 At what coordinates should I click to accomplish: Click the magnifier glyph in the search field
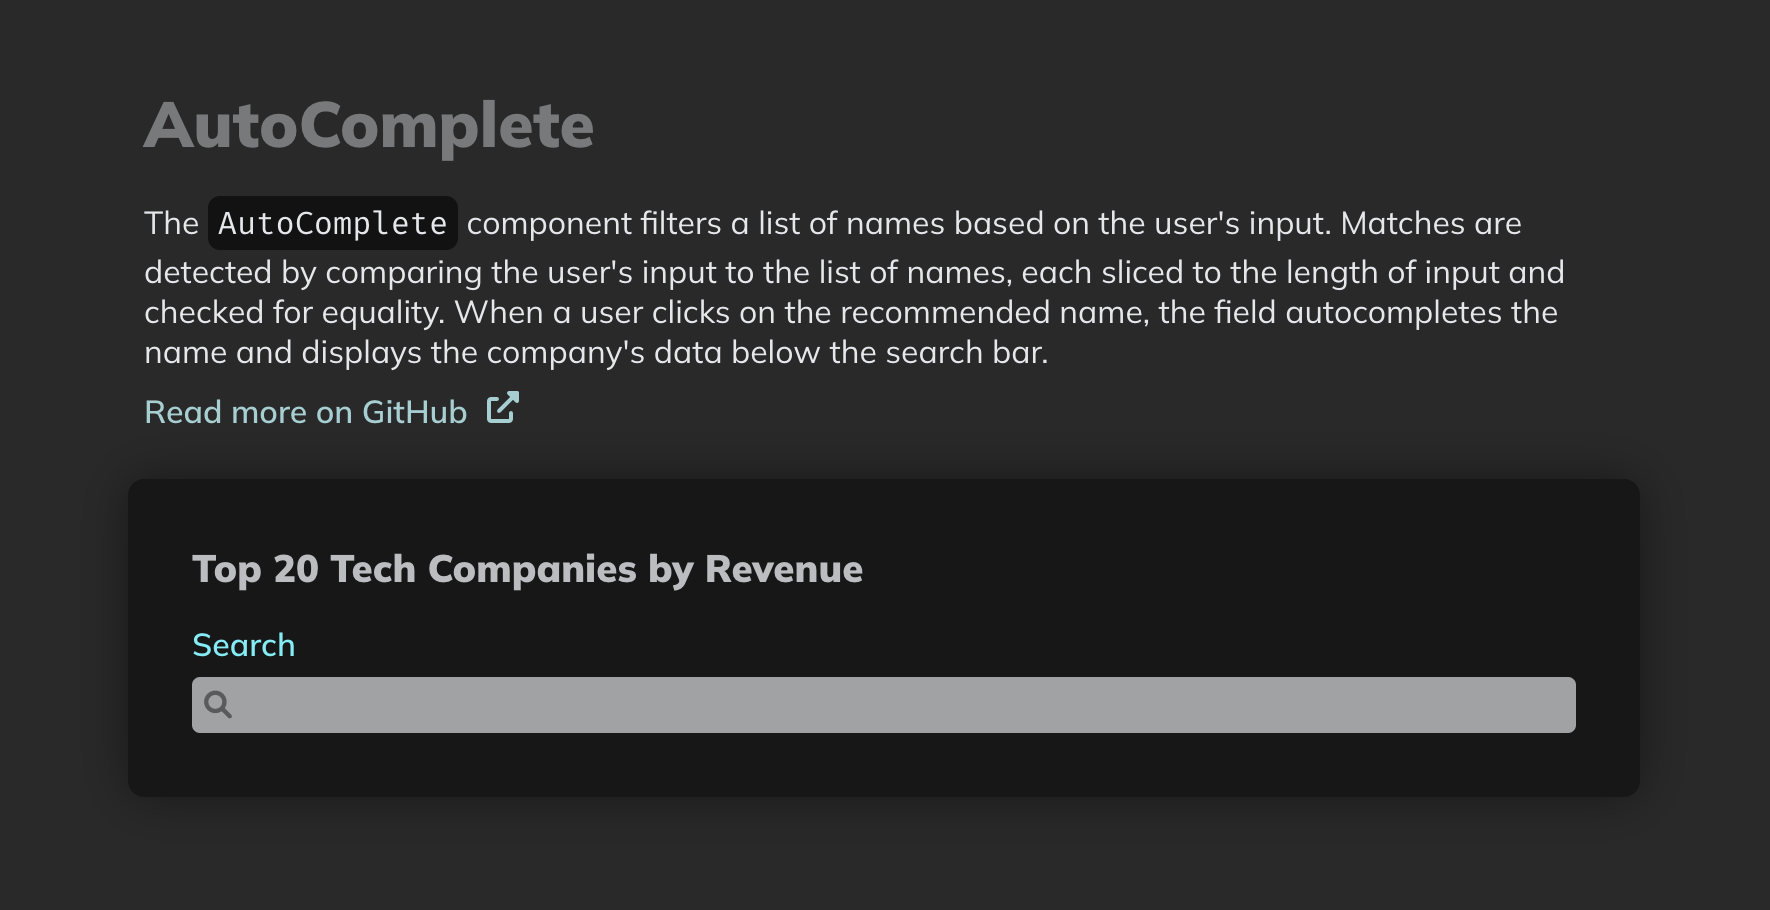click(218, 705)
